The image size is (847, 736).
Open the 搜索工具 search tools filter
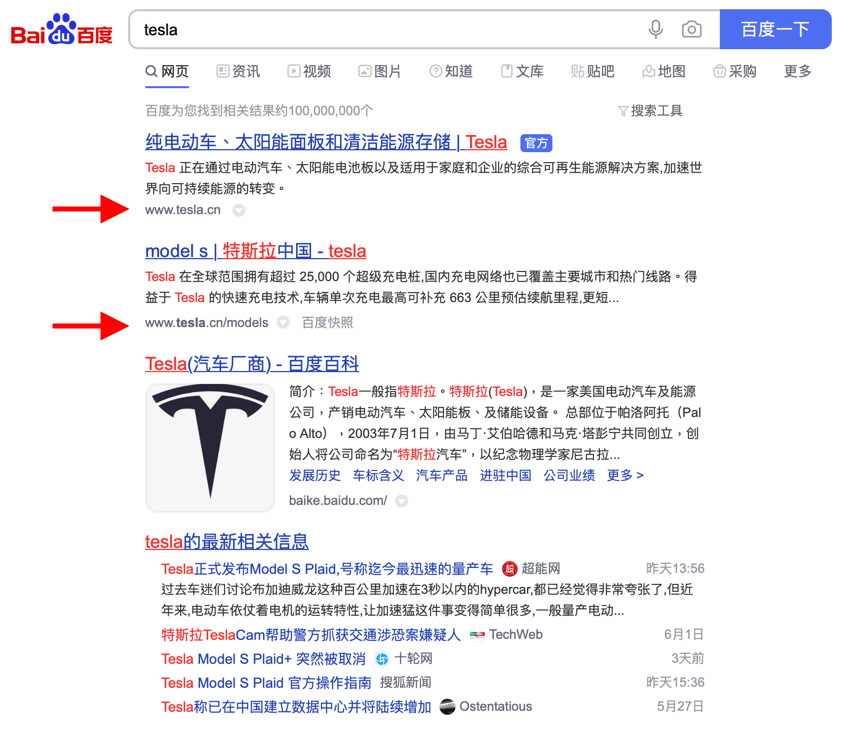pyautogui.click(x=650, y=111)
